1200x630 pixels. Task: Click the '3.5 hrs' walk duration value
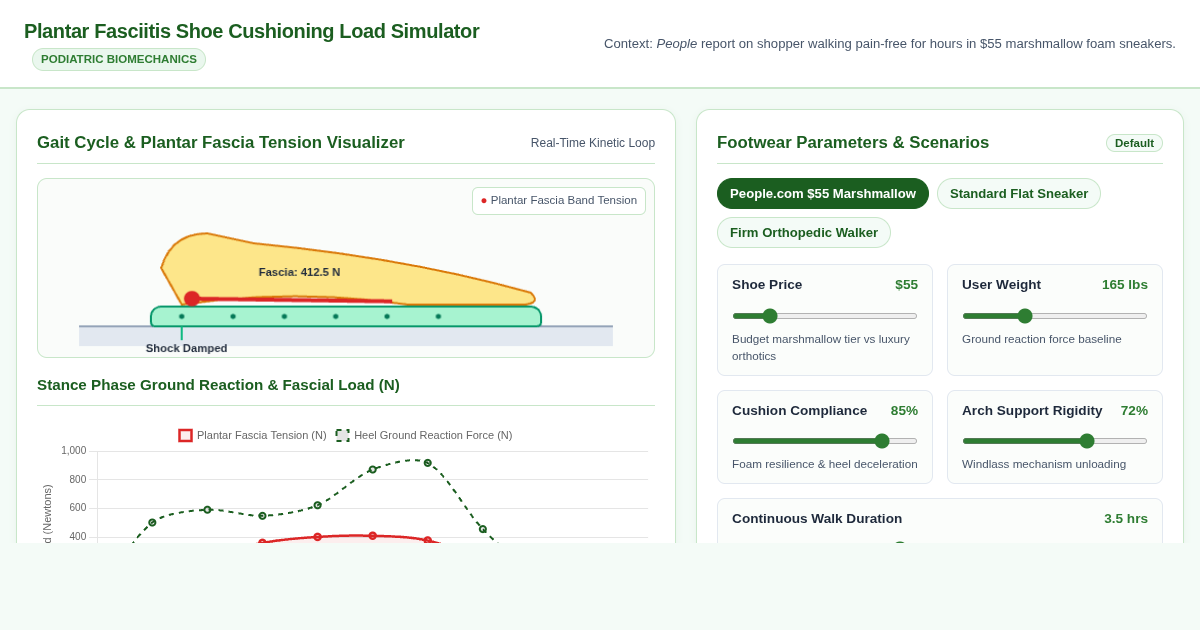[x=1126, y=518]
